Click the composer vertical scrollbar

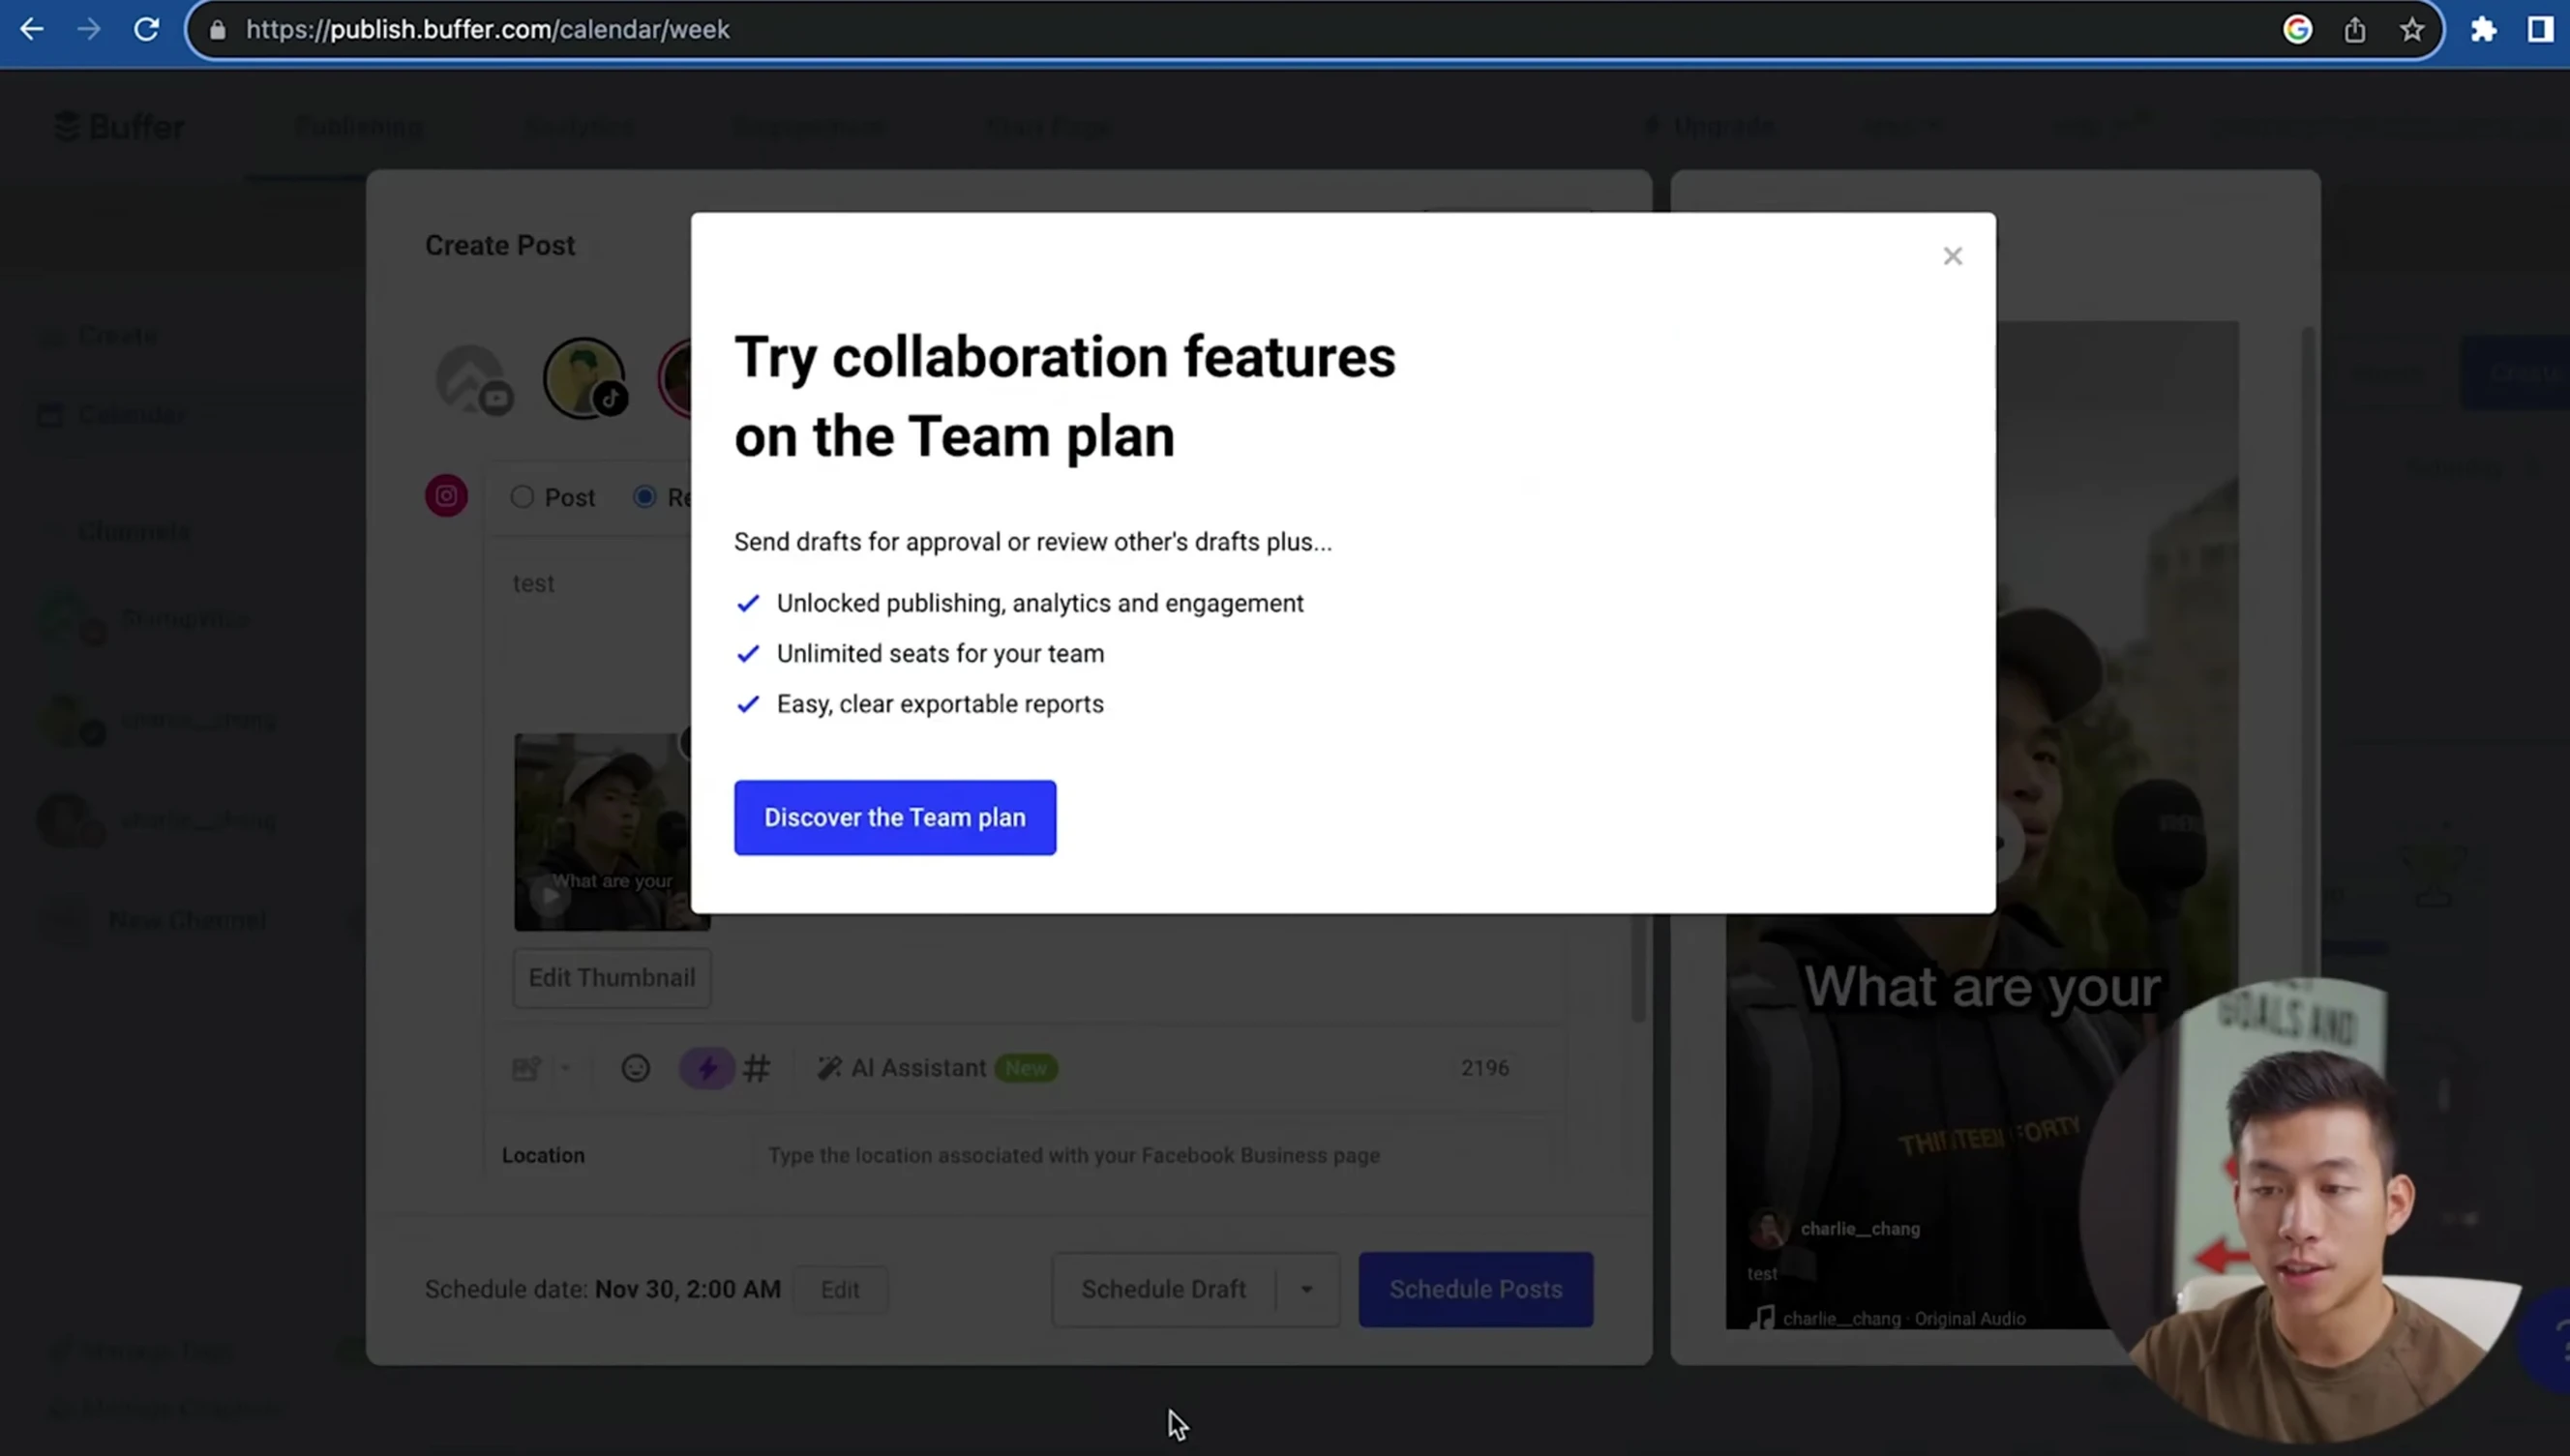point(1638,966)
